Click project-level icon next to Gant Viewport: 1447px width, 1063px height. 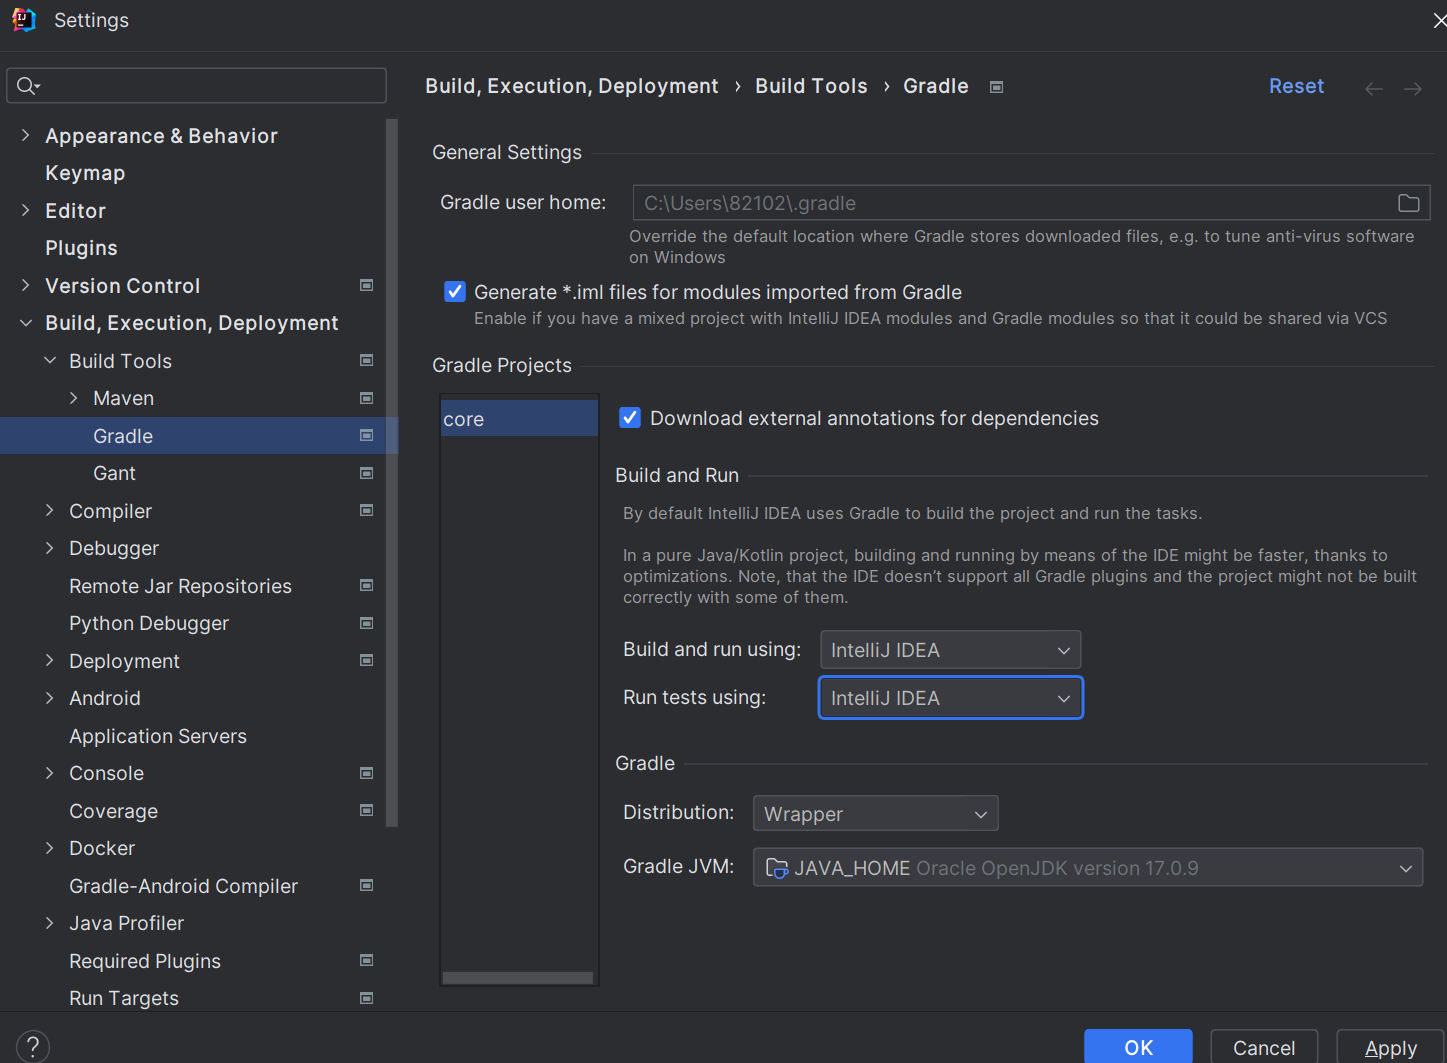click(x=367, y=473)
